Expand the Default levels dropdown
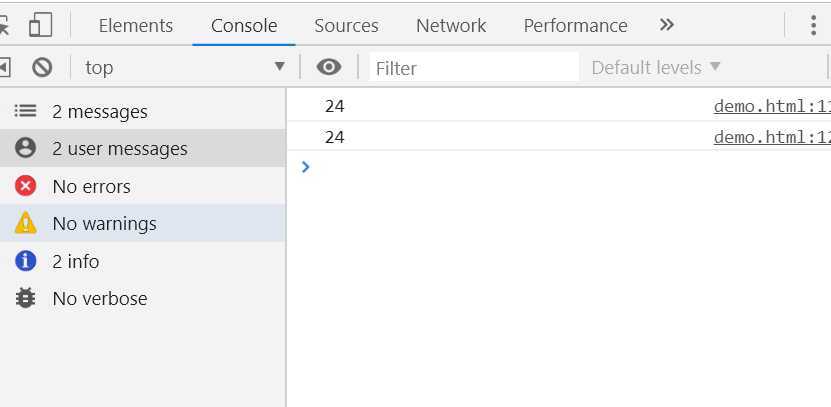This screenshot has height=407, width=831. pyautogui.click(x=656, y=67)
